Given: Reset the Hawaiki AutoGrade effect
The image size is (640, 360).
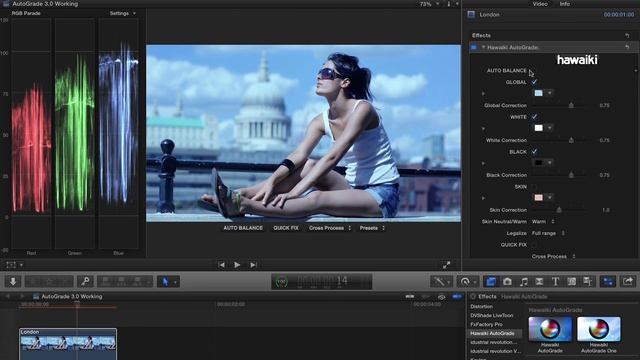Looking at the screenshot, I should (627, 47).
